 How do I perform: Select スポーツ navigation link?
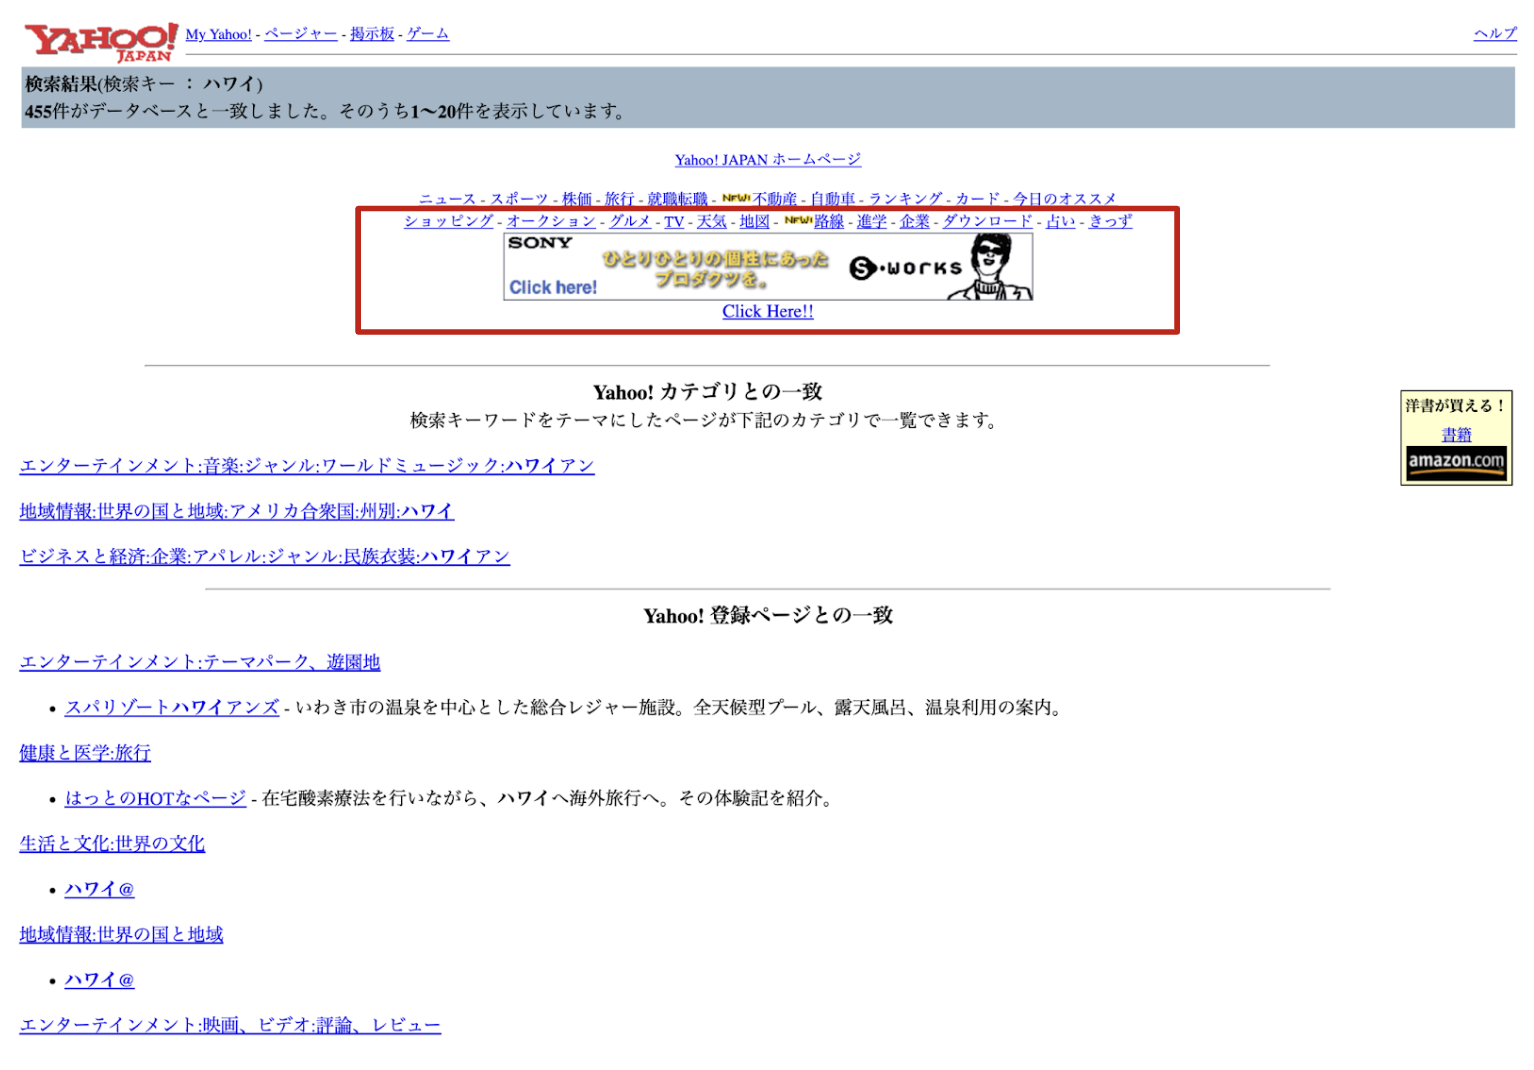pyautogui.click(x=519, y=199)
